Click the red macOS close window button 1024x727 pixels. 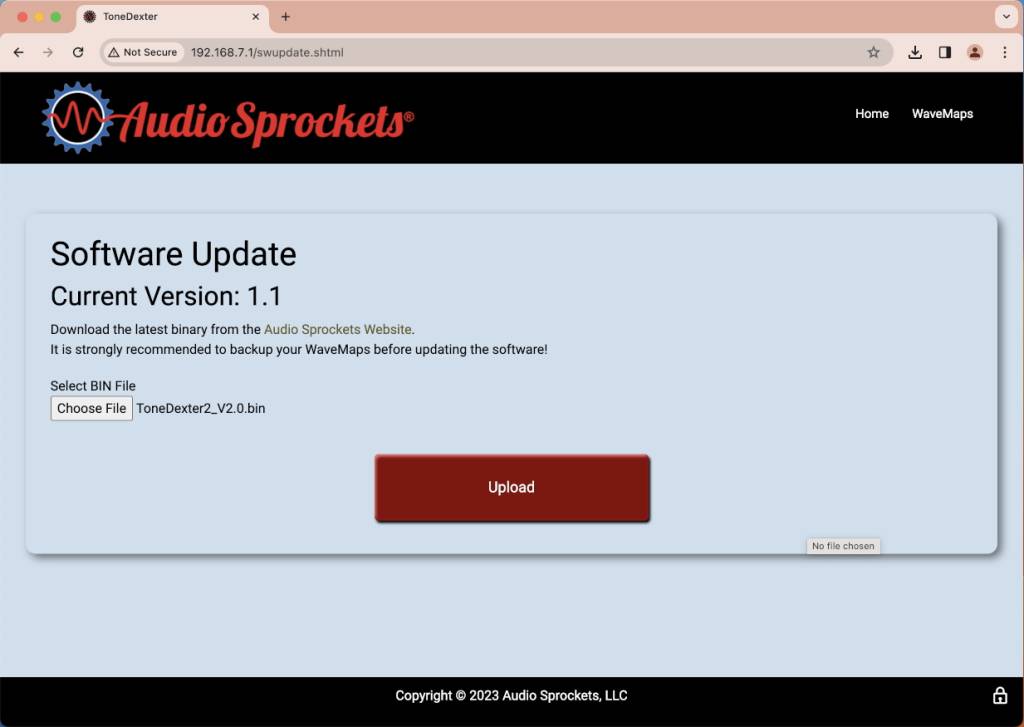coord(22,17)
